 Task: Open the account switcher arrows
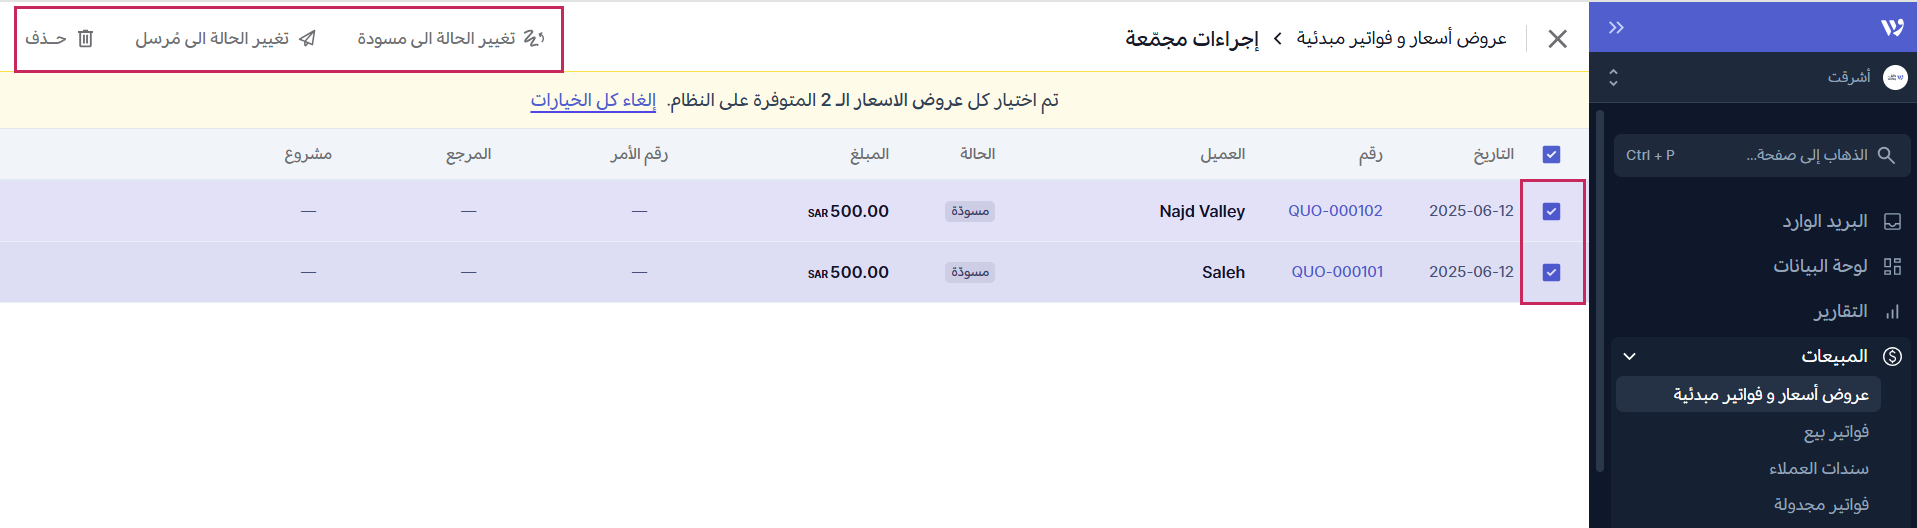[1613, 77]
